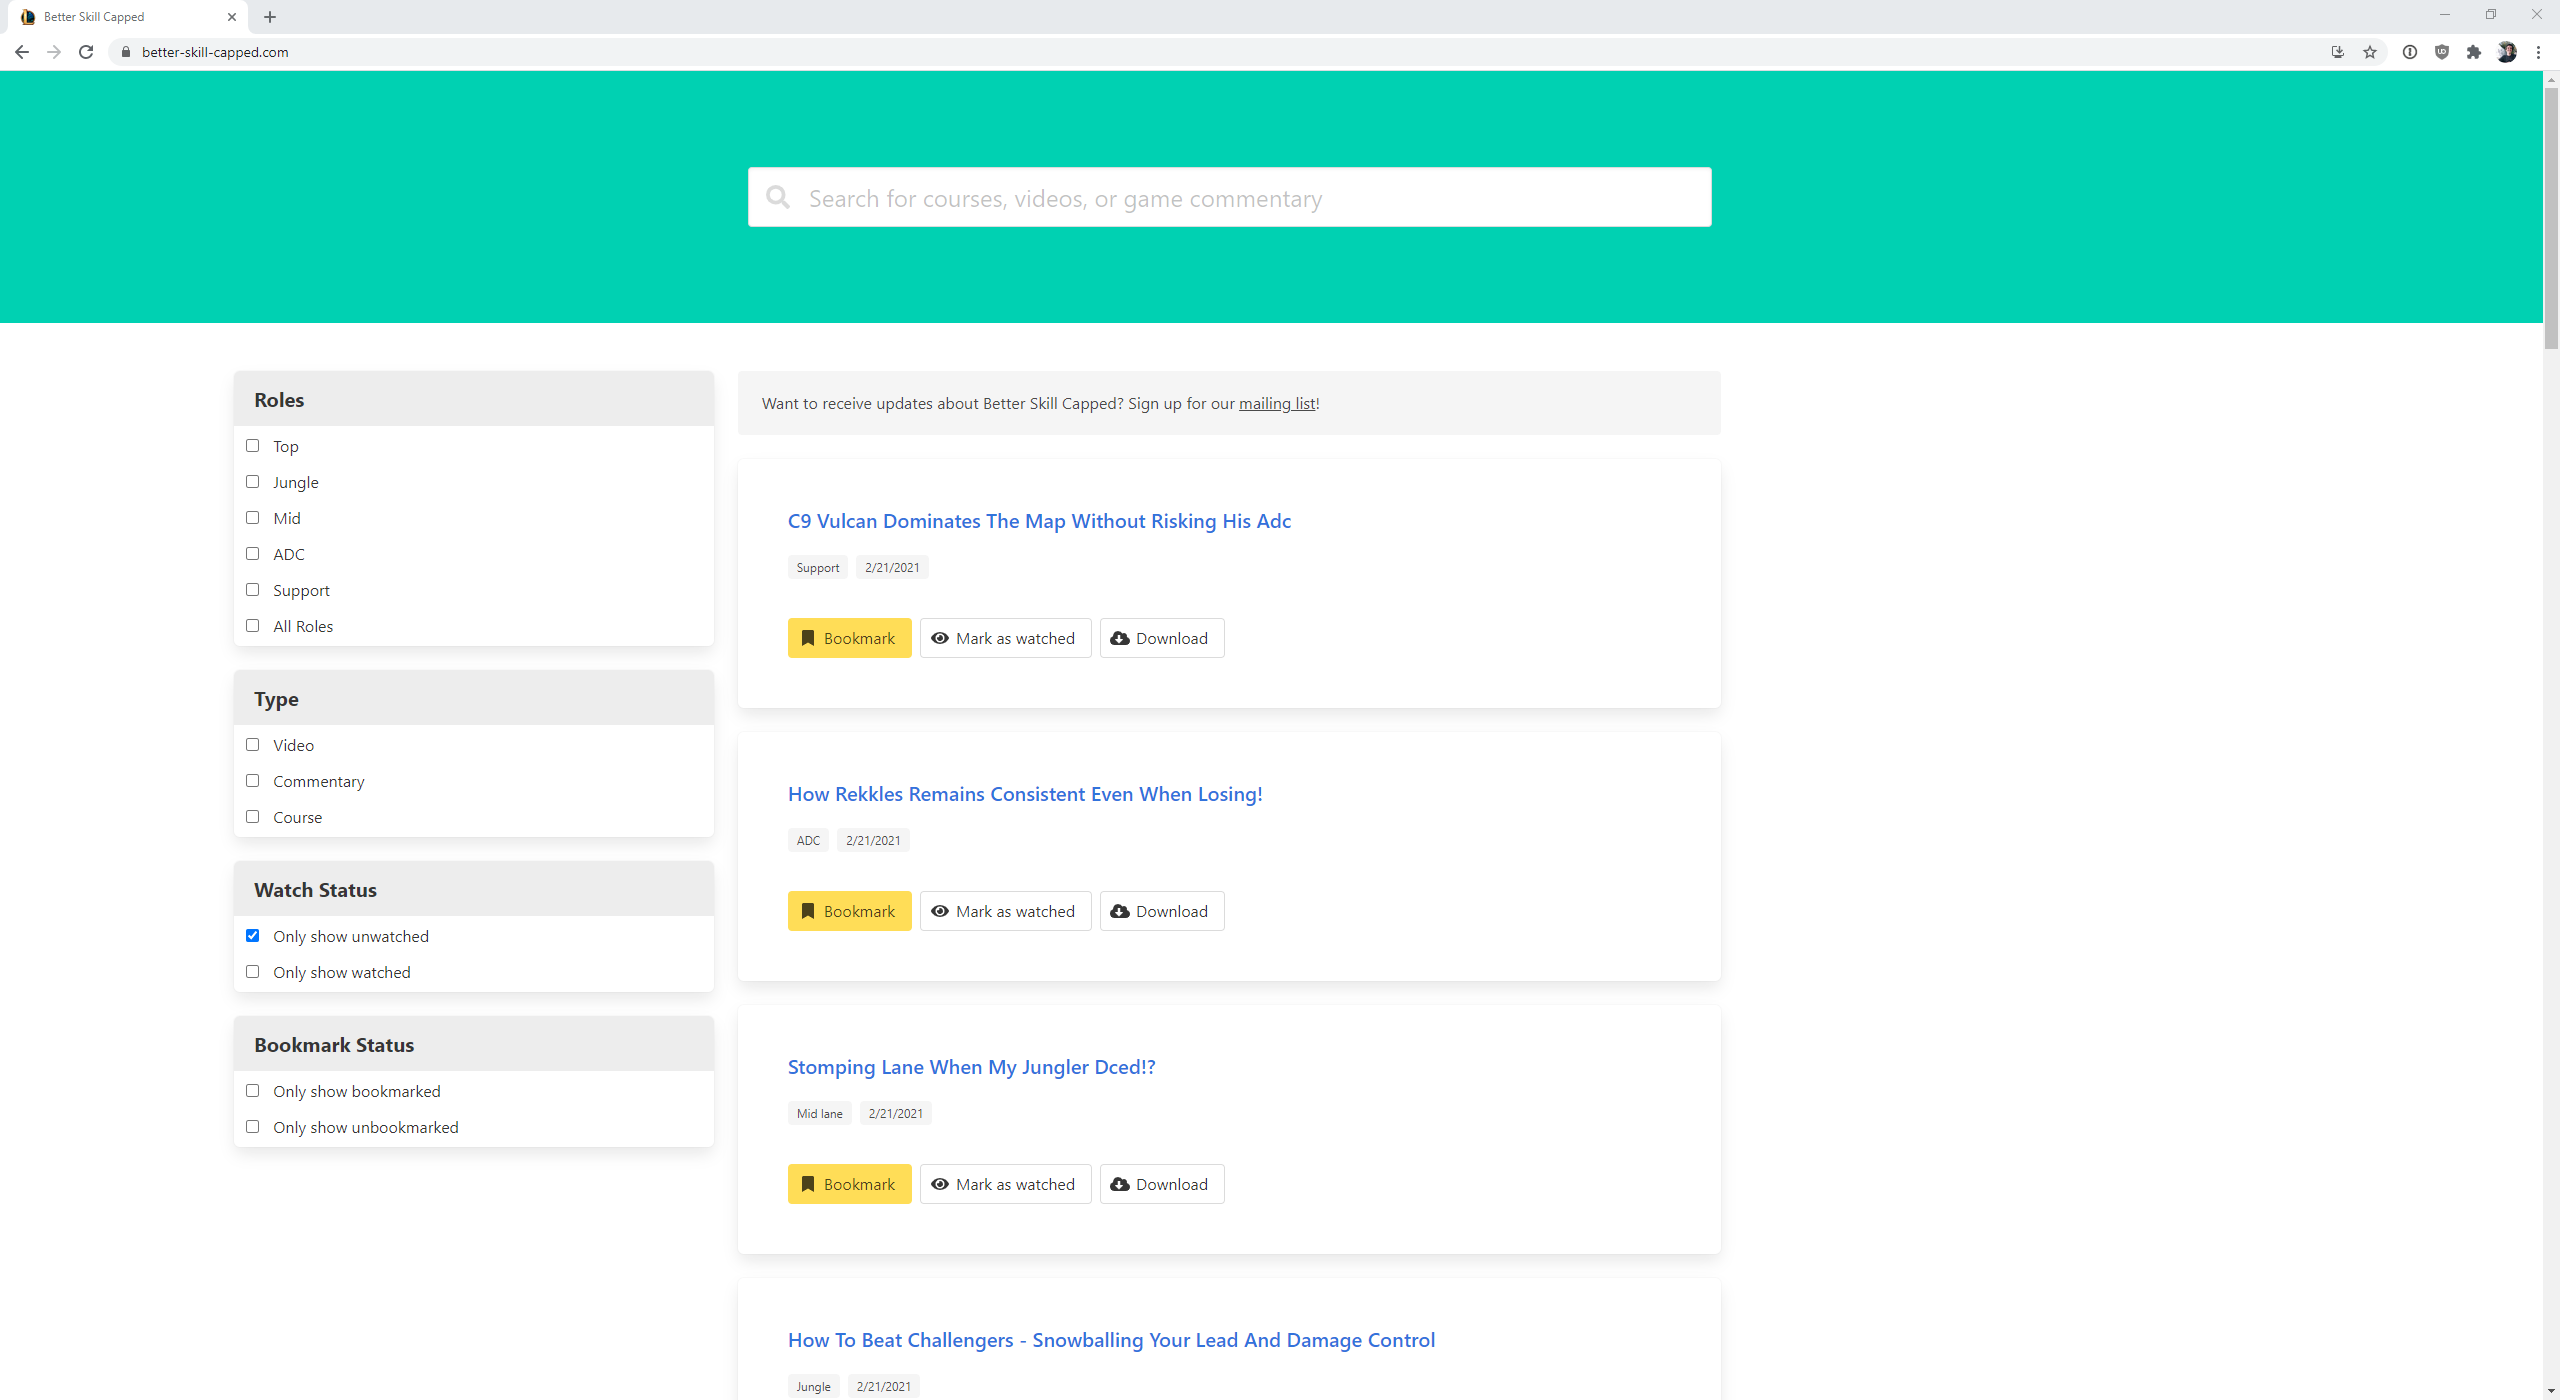This screenshot has width=2560, height=1400.
Task: Tick Only show bookmarked checkbox
Action: pyautogui.click(x=253, y=1091)
